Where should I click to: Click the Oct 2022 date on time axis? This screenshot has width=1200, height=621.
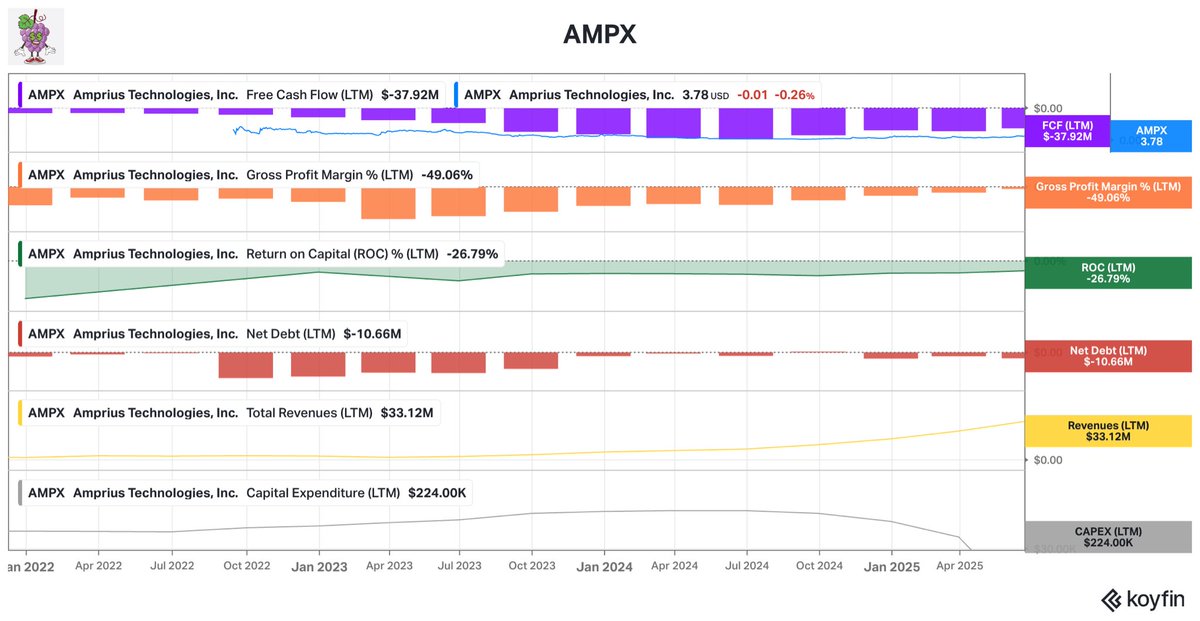coord(246,565)
